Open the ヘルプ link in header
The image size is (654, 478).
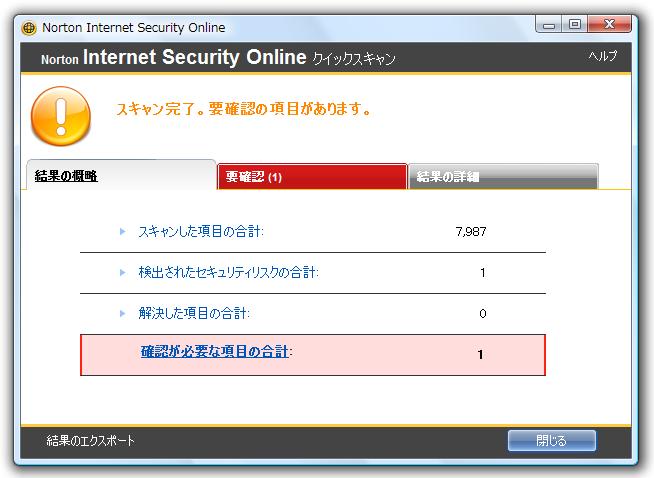pos(603,56)
